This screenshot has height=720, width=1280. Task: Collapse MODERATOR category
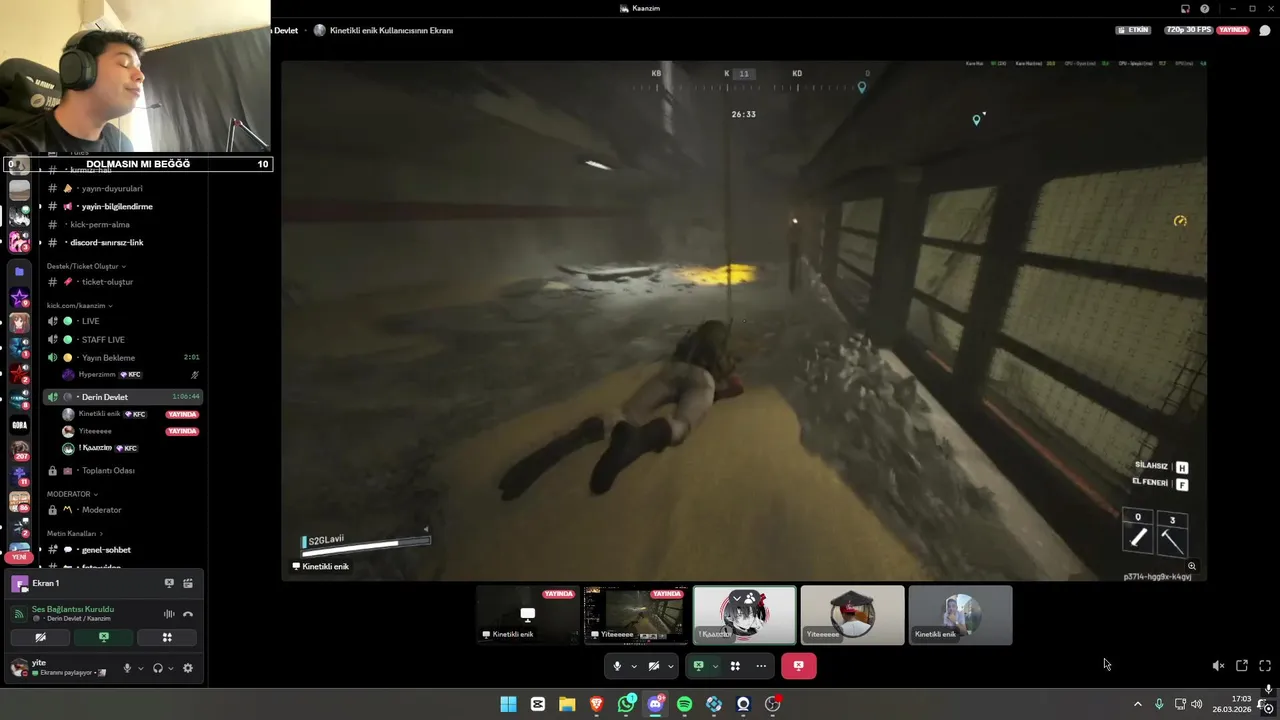72,494
